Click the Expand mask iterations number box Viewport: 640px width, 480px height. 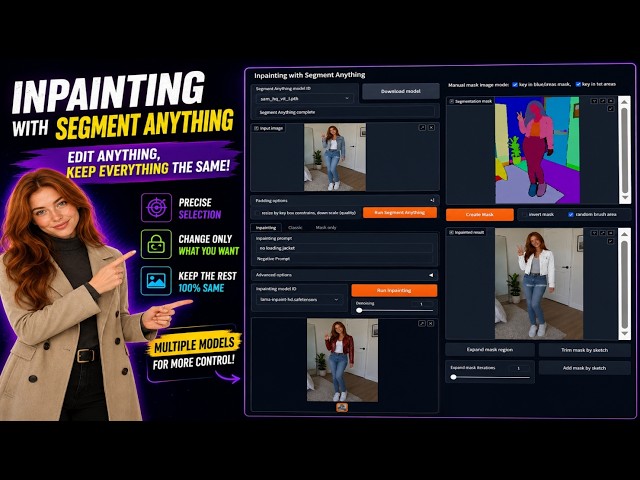519,368
